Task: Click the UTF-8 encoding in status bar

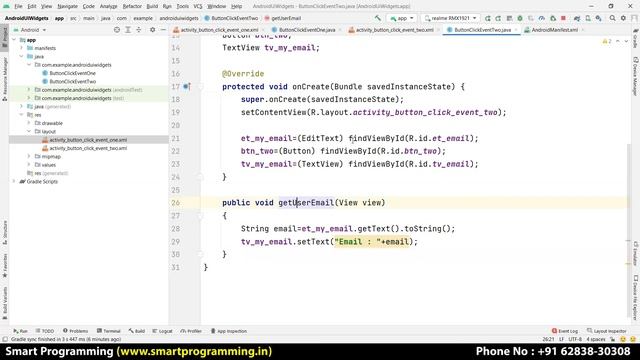Action: (575, 339)
